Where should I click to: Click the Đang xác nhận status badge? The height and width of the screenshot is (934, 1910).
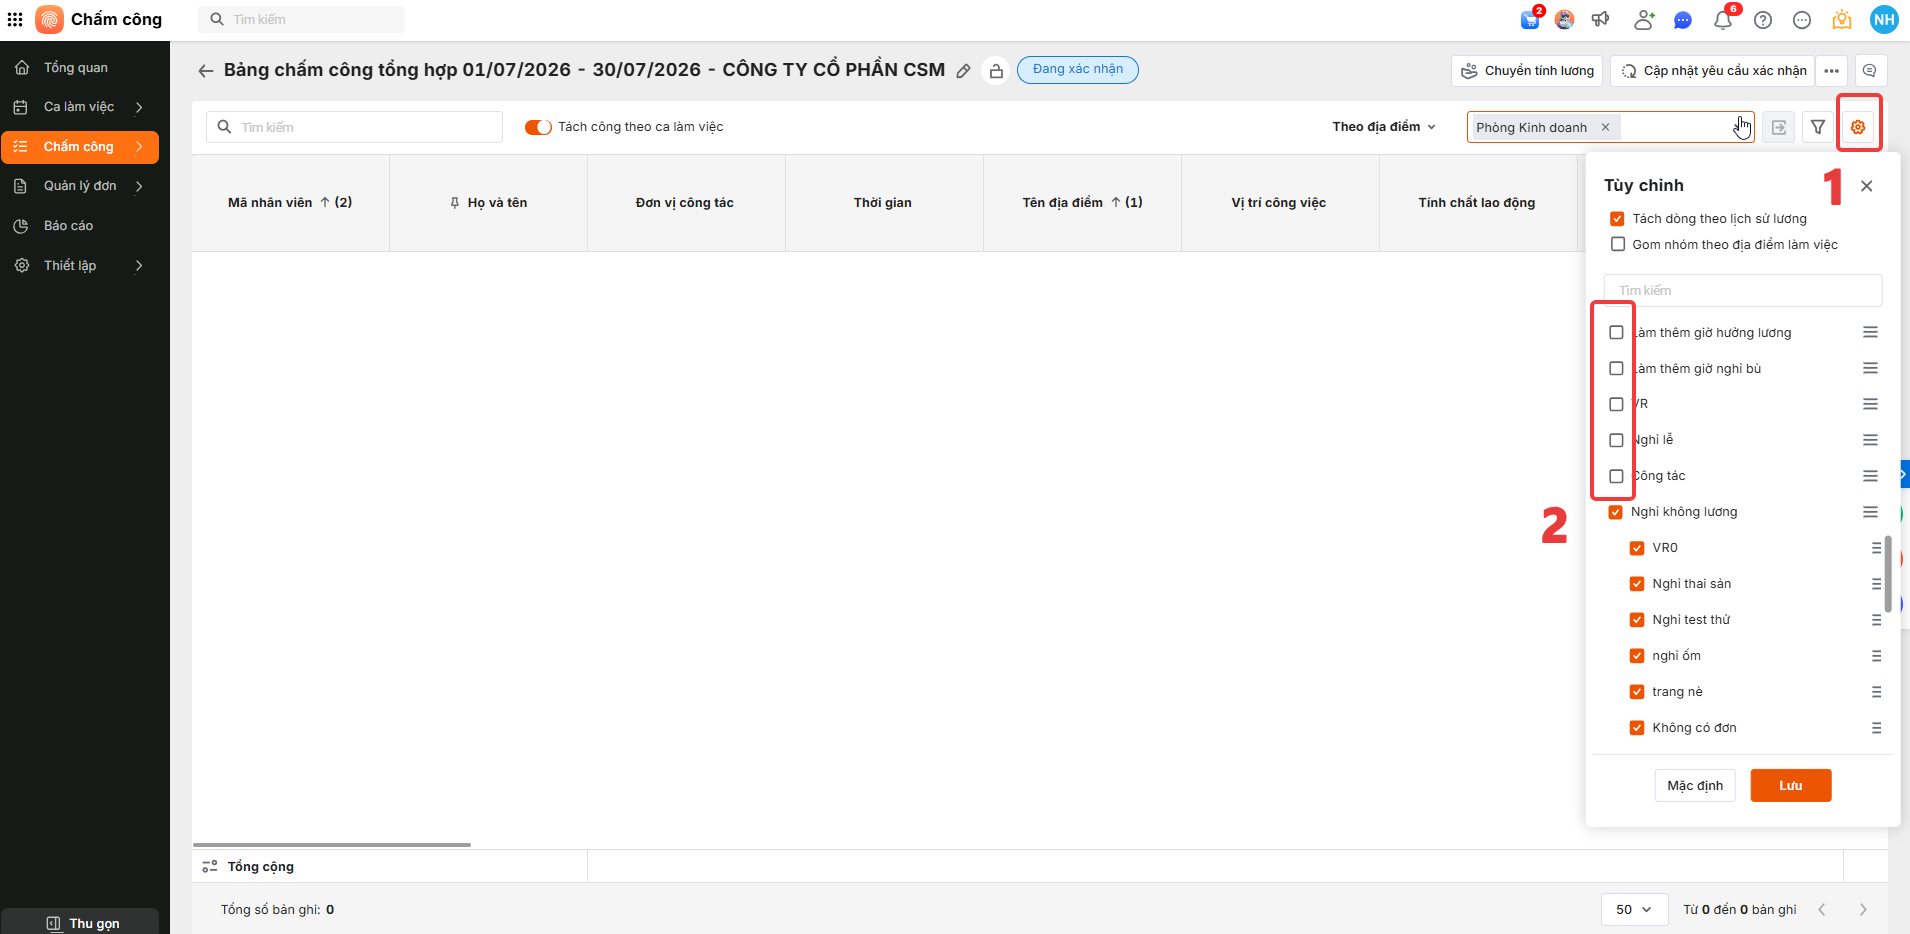[x=1078, y=70]
